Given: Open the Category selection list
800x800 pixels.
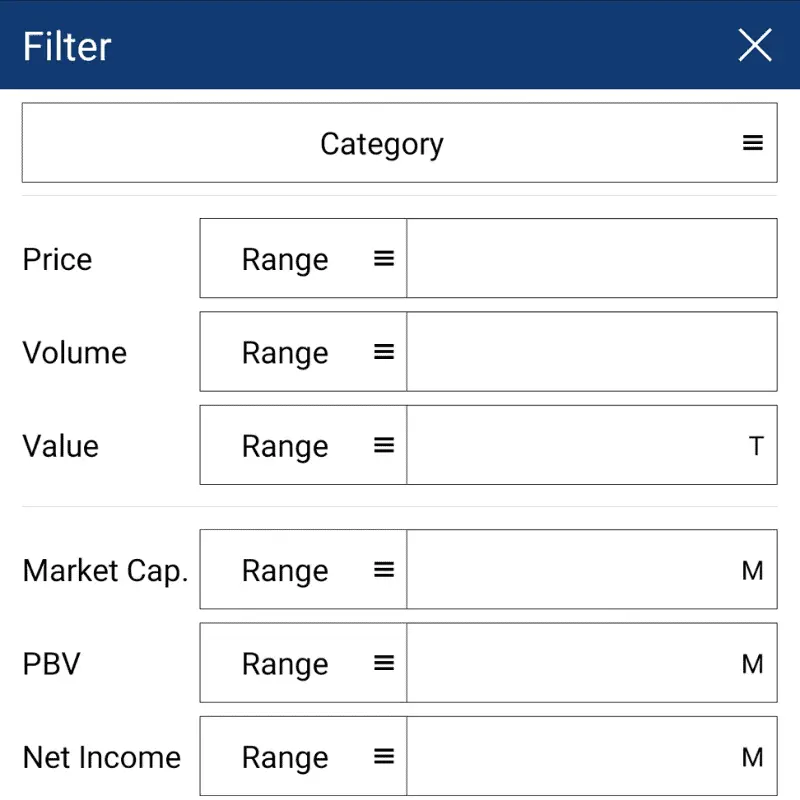Looking at the screenshot, I should coord(399,142).
